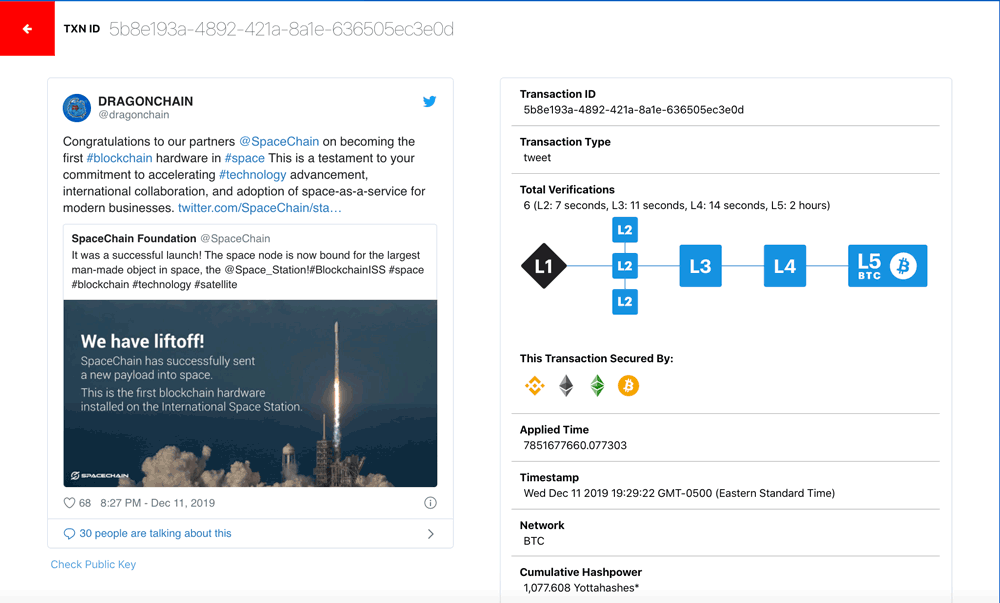1000x603 pixels.
Task: Open Check Public Key link
Action: (x=93, y=564)
